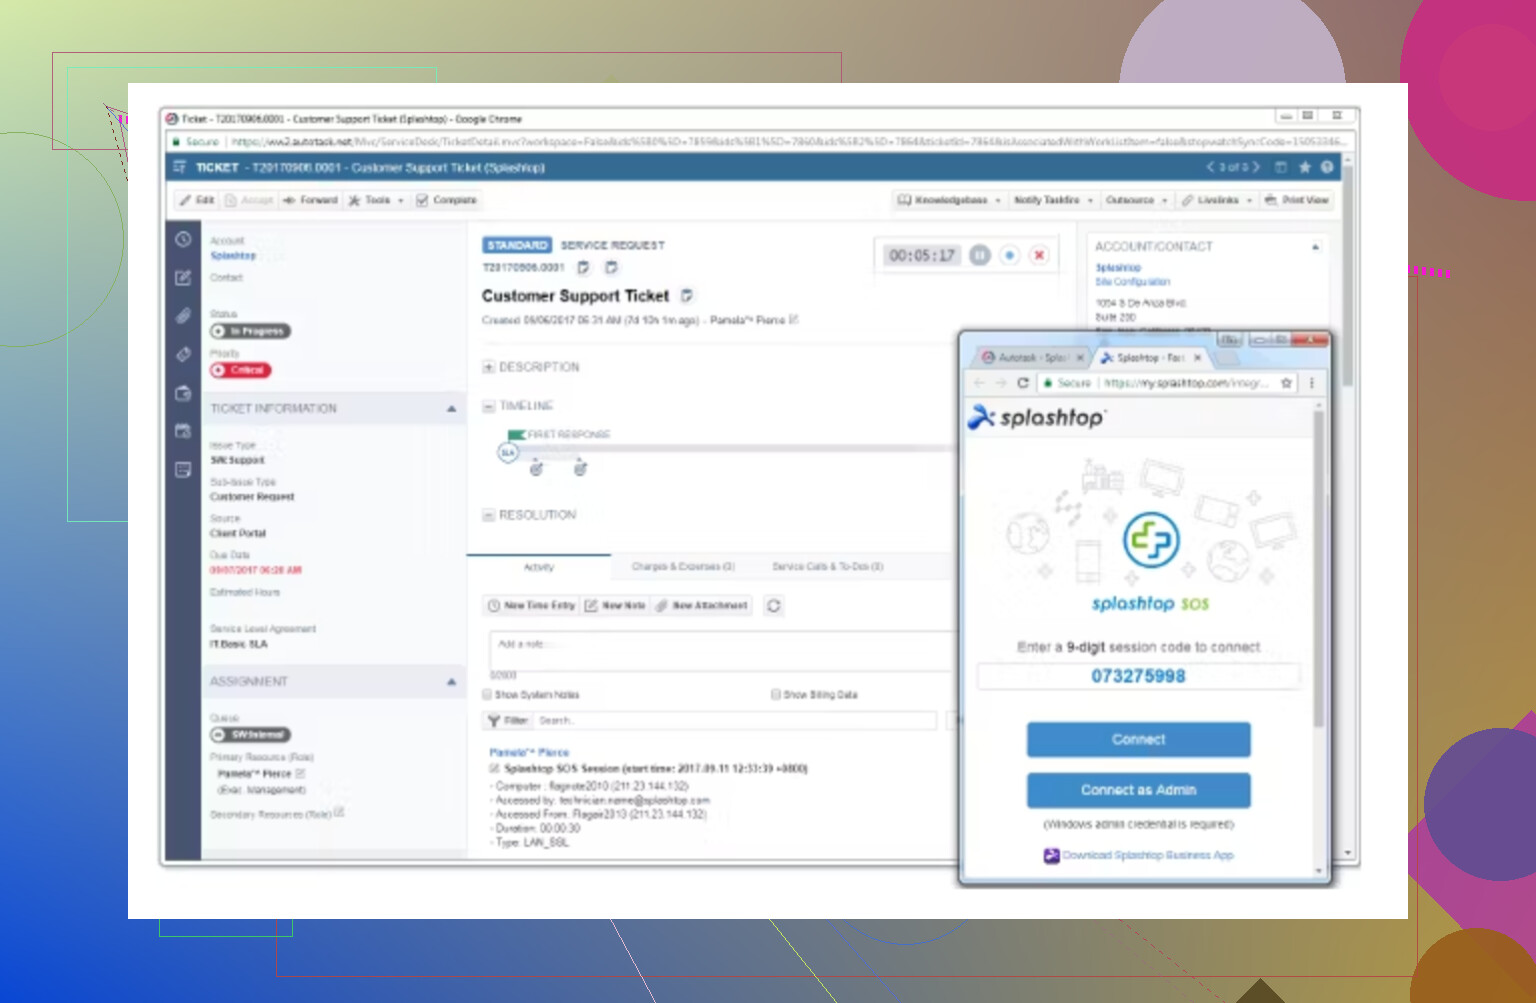
Task: Open the attachments paperclip icon in the left sidebar
Action: click(183, 316)
